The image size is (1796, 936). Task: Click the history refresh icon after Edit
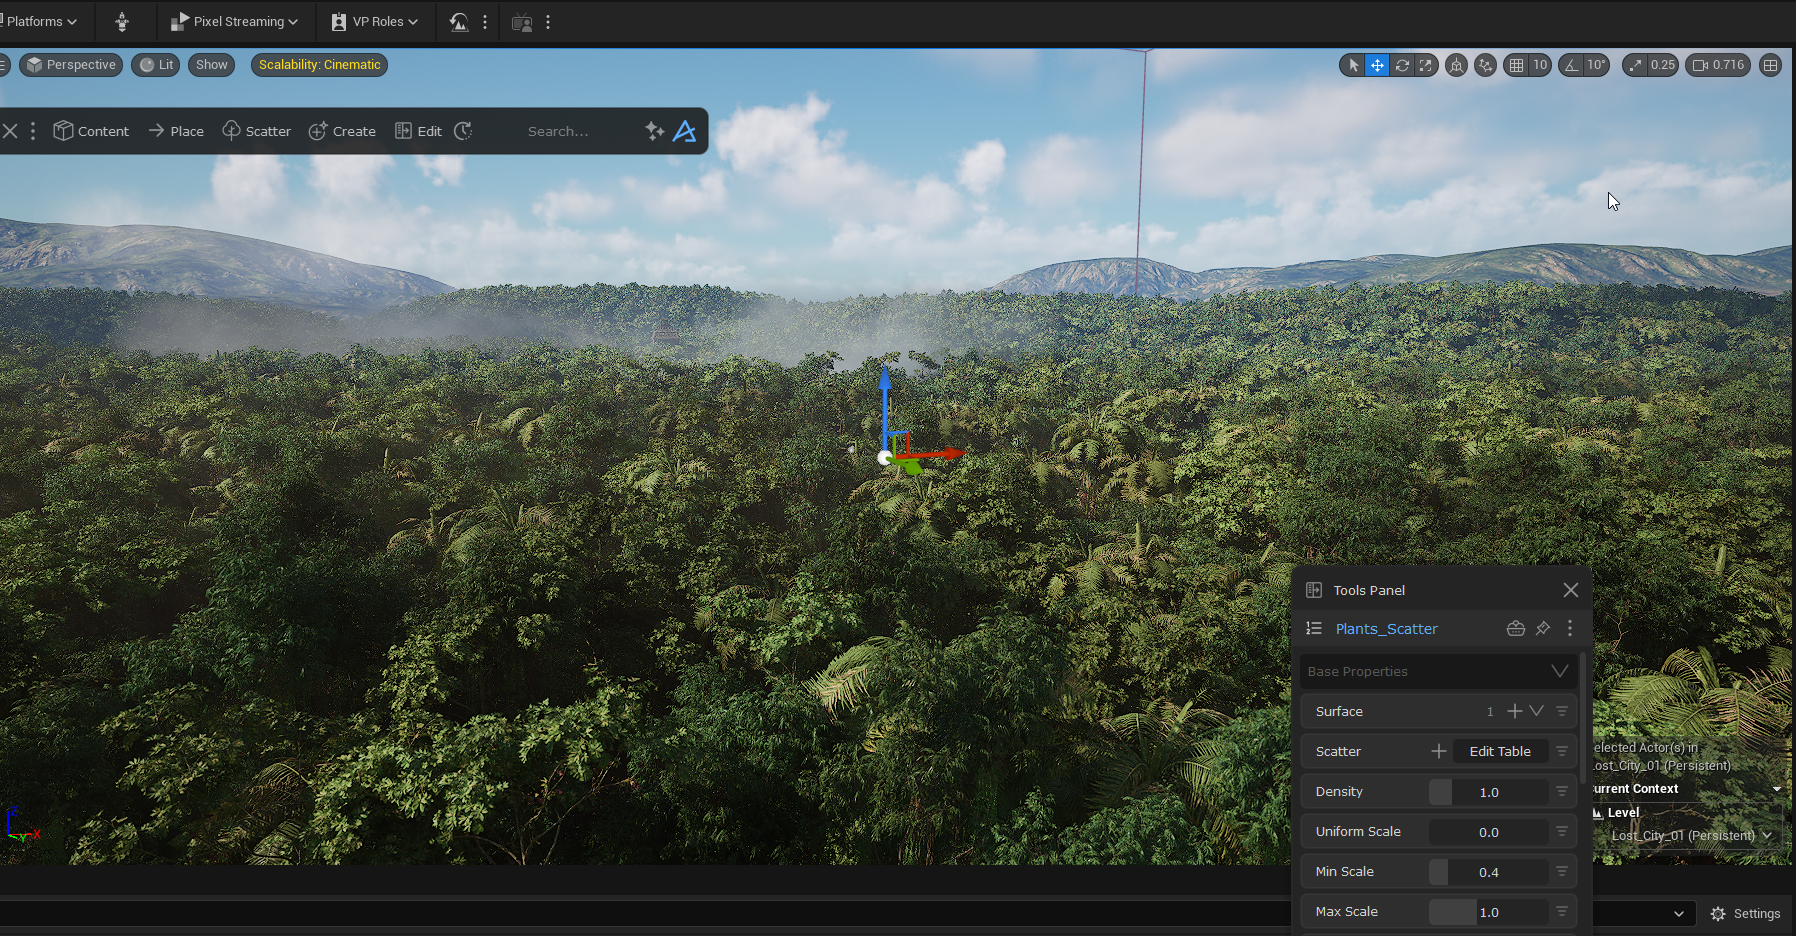tap(463, 131)
